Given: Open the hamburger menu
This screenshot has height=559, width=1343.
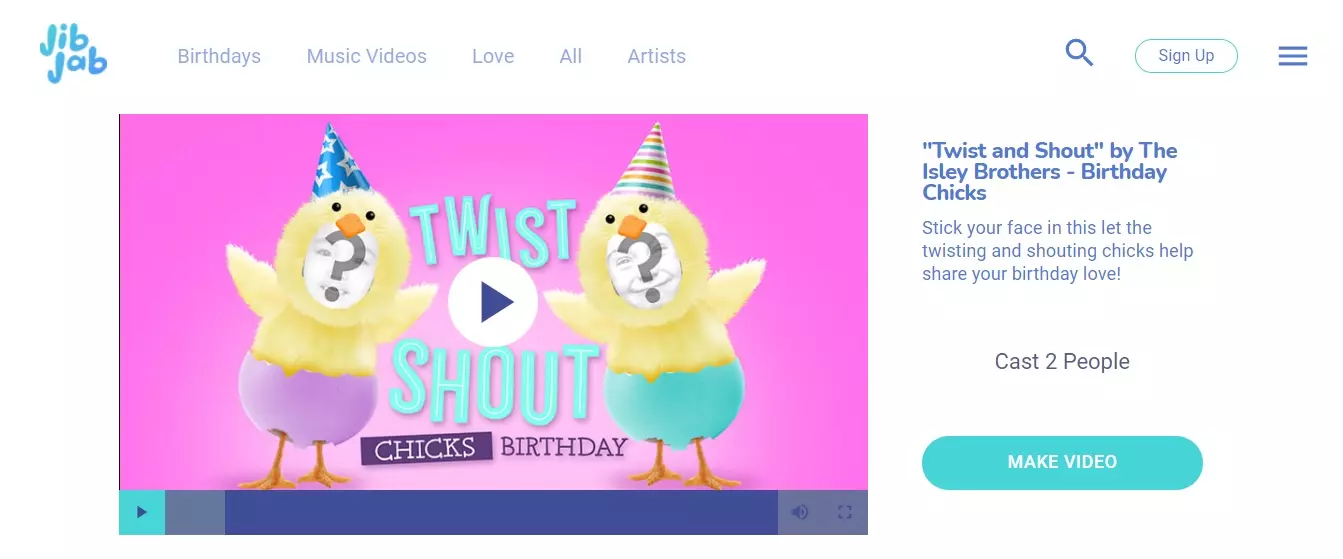Looking at the screenshot, I should [1292, 56].
